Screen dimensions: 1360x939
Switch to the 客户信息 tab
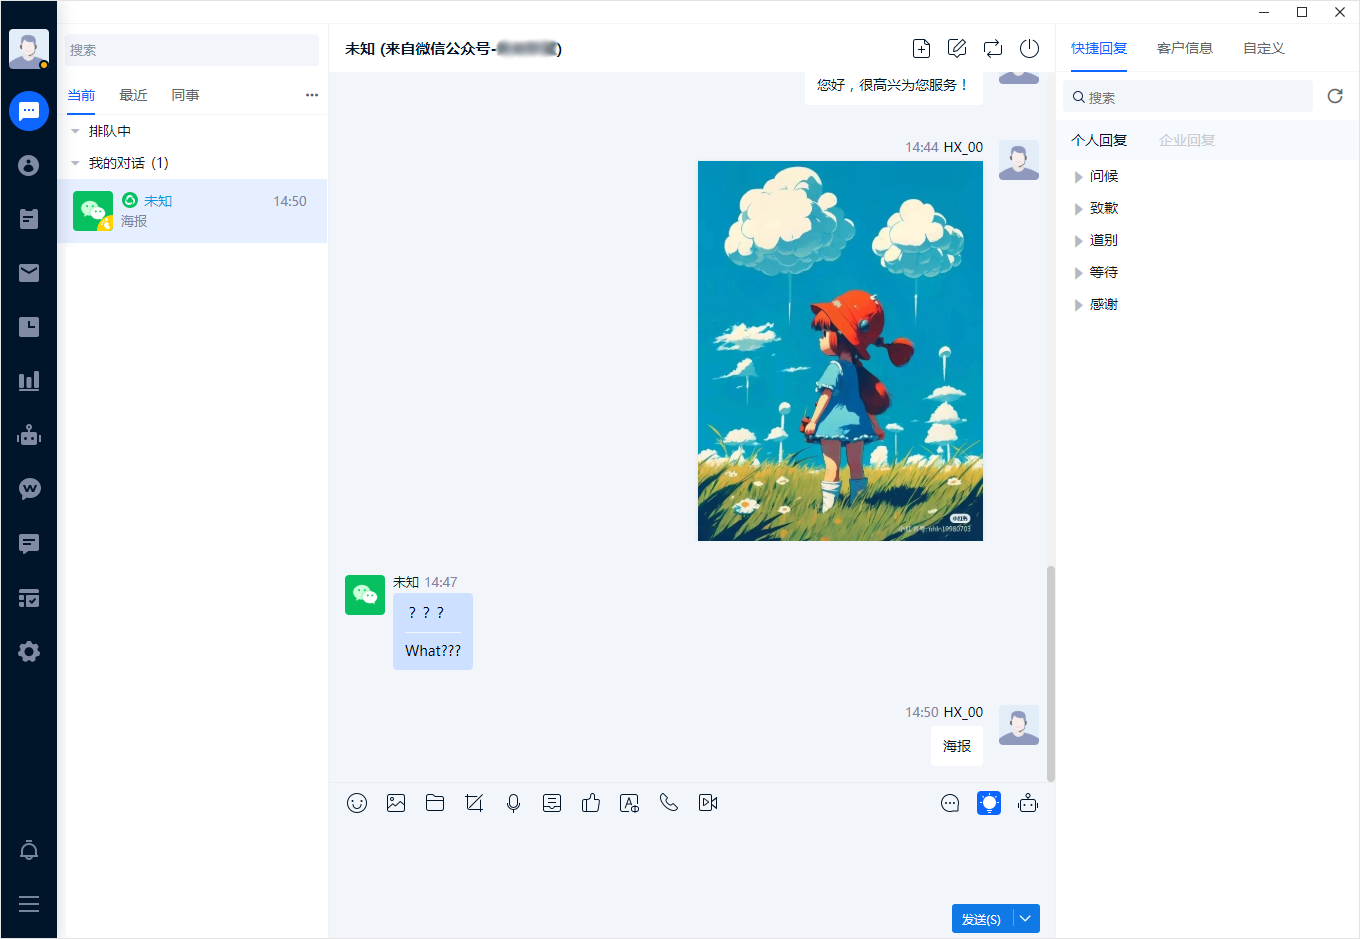(x=1184, y=48)
